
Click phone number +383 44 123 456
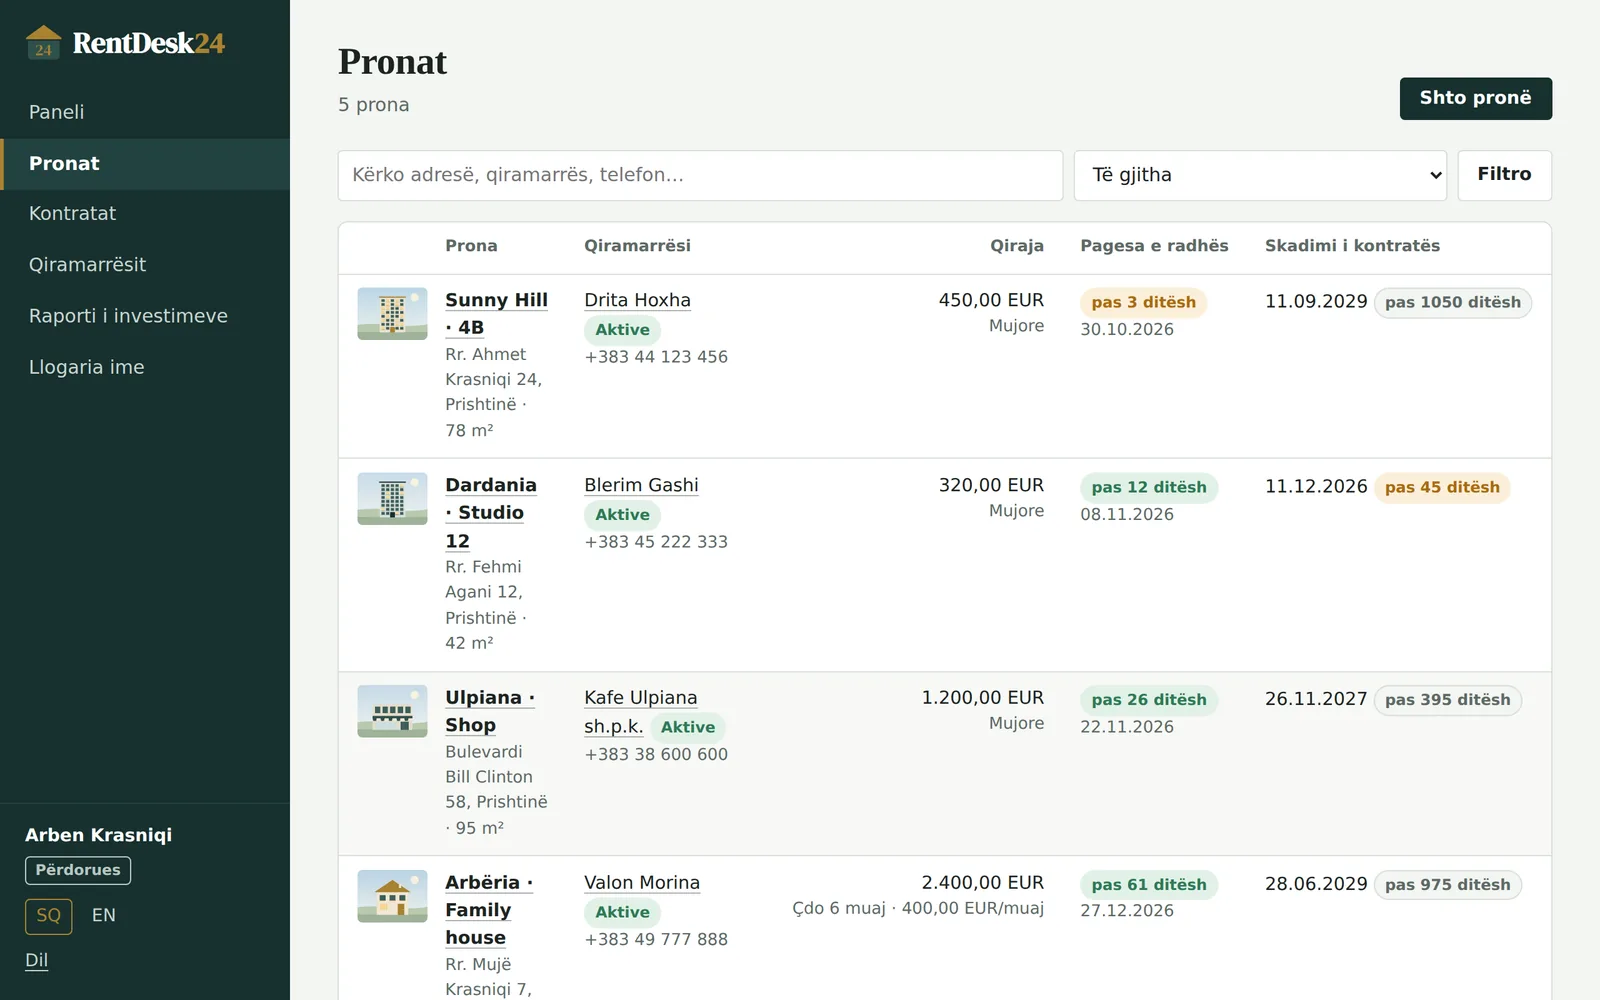pyautogui.click(x=656, y=357)
